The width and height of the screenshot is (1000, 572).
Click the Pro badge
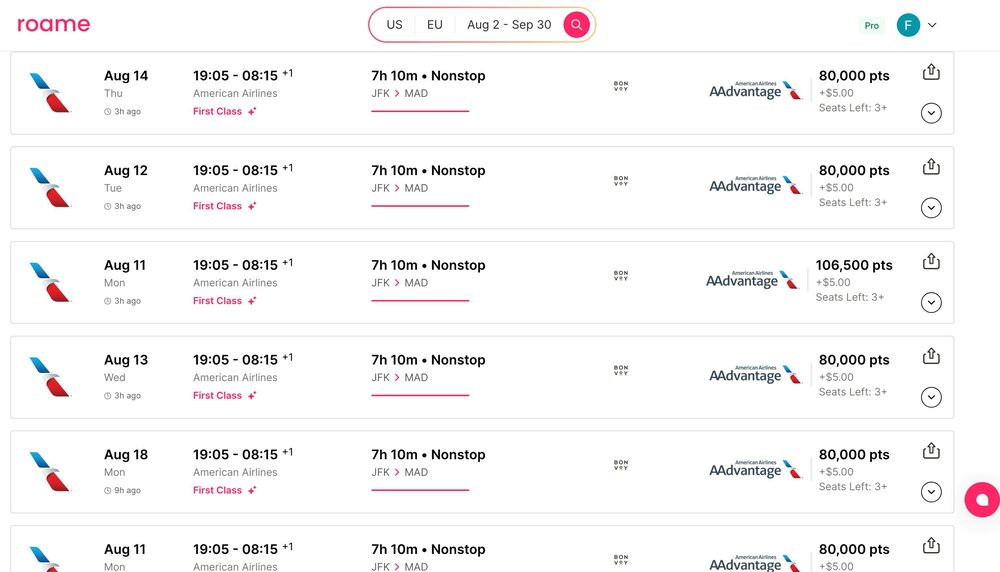click(871, 26)
